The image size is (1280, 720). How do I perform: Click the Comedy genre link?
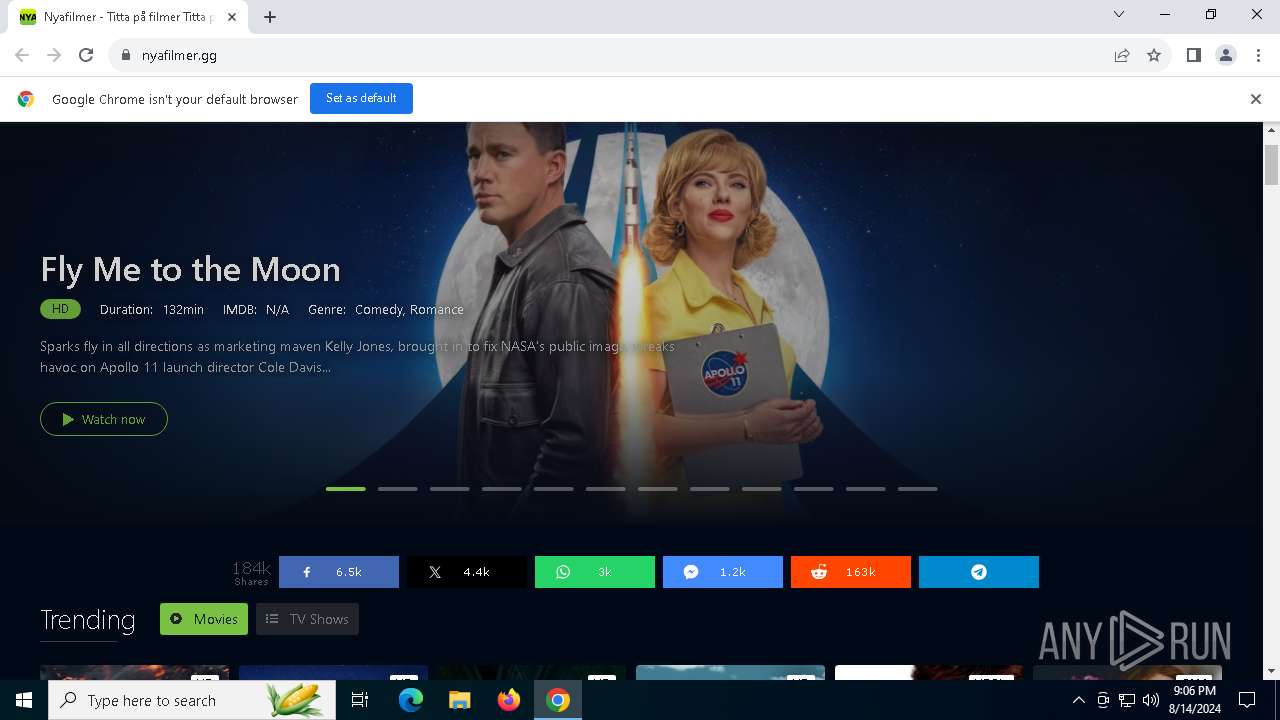point(379,310)
